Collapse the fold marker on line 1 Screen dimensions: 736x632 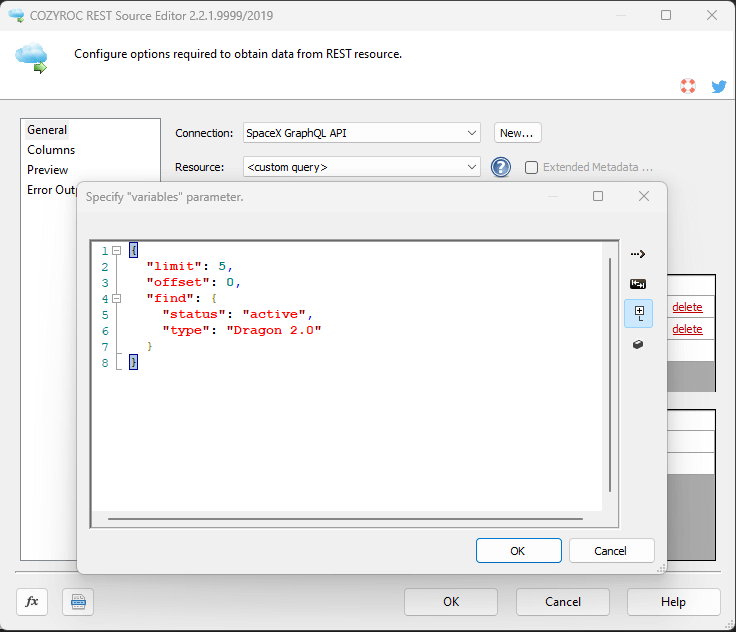(117, 250)
